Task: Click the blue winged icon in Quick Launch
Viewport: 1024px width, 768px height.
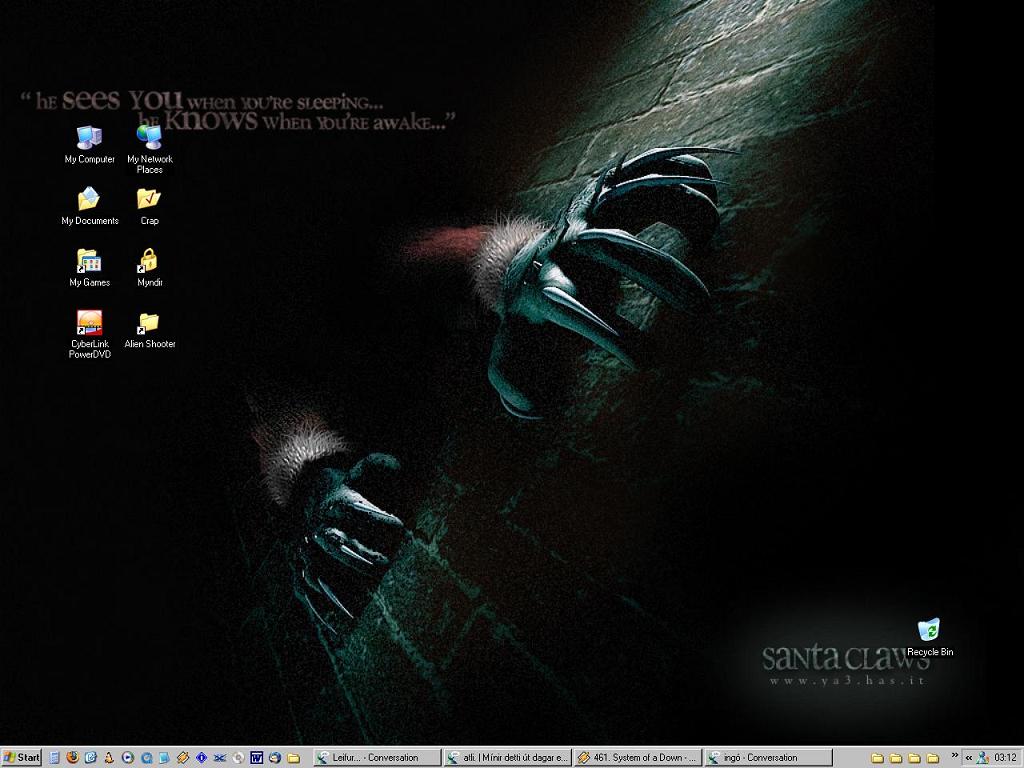Action: point(219,758)
